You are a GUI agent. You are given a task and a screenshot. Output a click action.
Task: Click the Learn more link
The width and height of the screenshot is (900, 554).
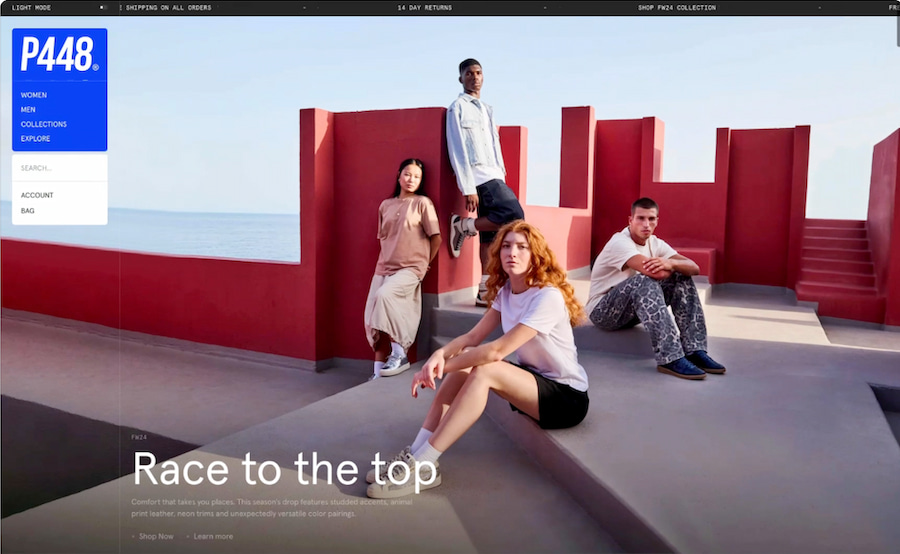[x=213, y=537]
